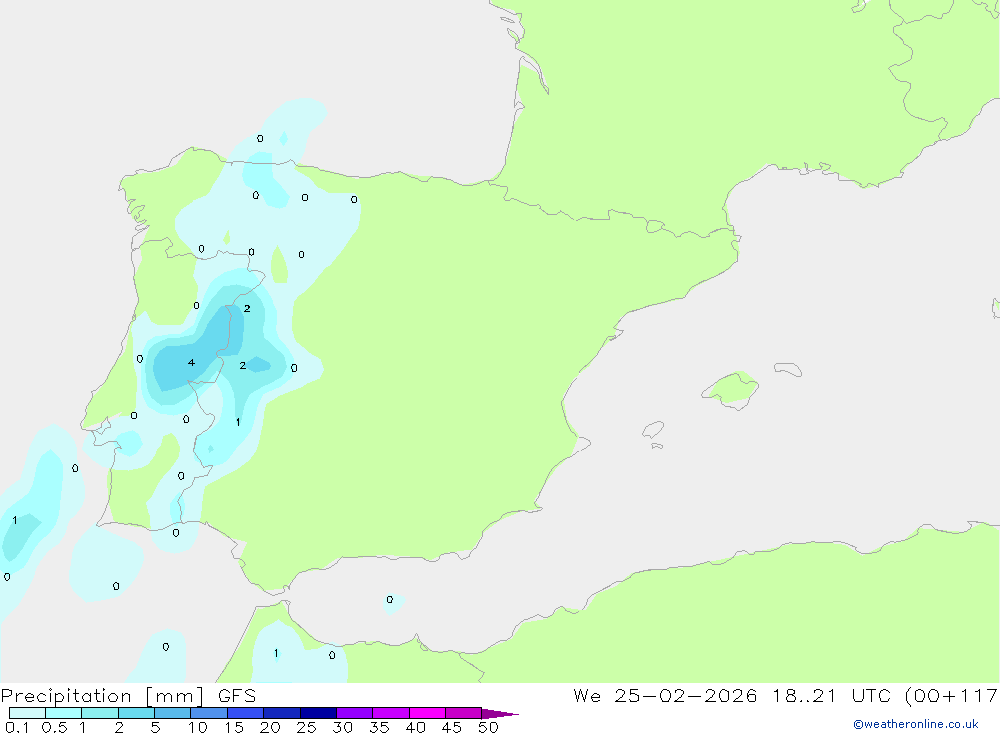Click legend label '35'

point(379,727)
